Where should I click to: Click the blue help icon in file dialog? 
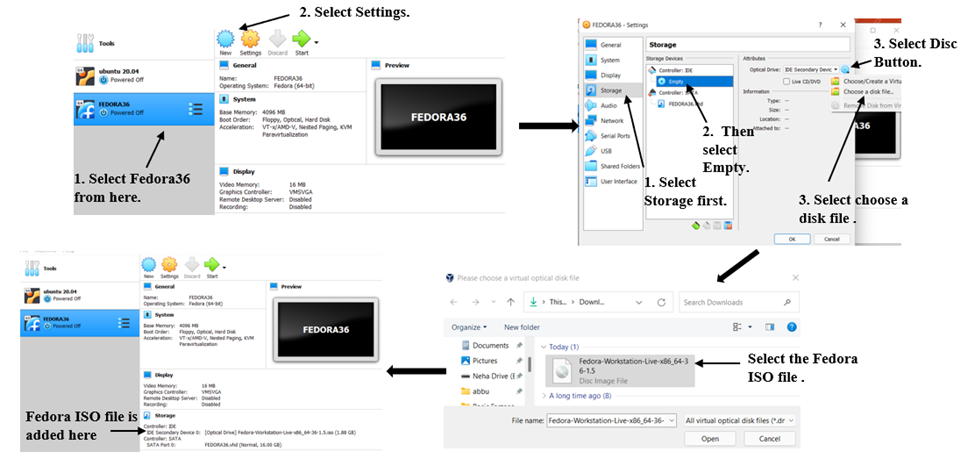pos(791,327)
